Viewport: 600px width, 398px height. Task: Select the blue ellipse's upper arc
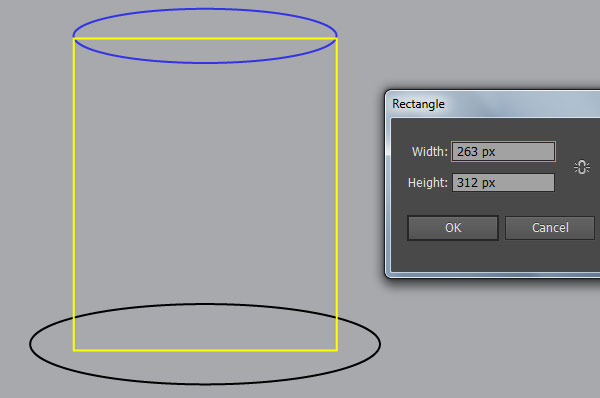[x=205, y=9]
